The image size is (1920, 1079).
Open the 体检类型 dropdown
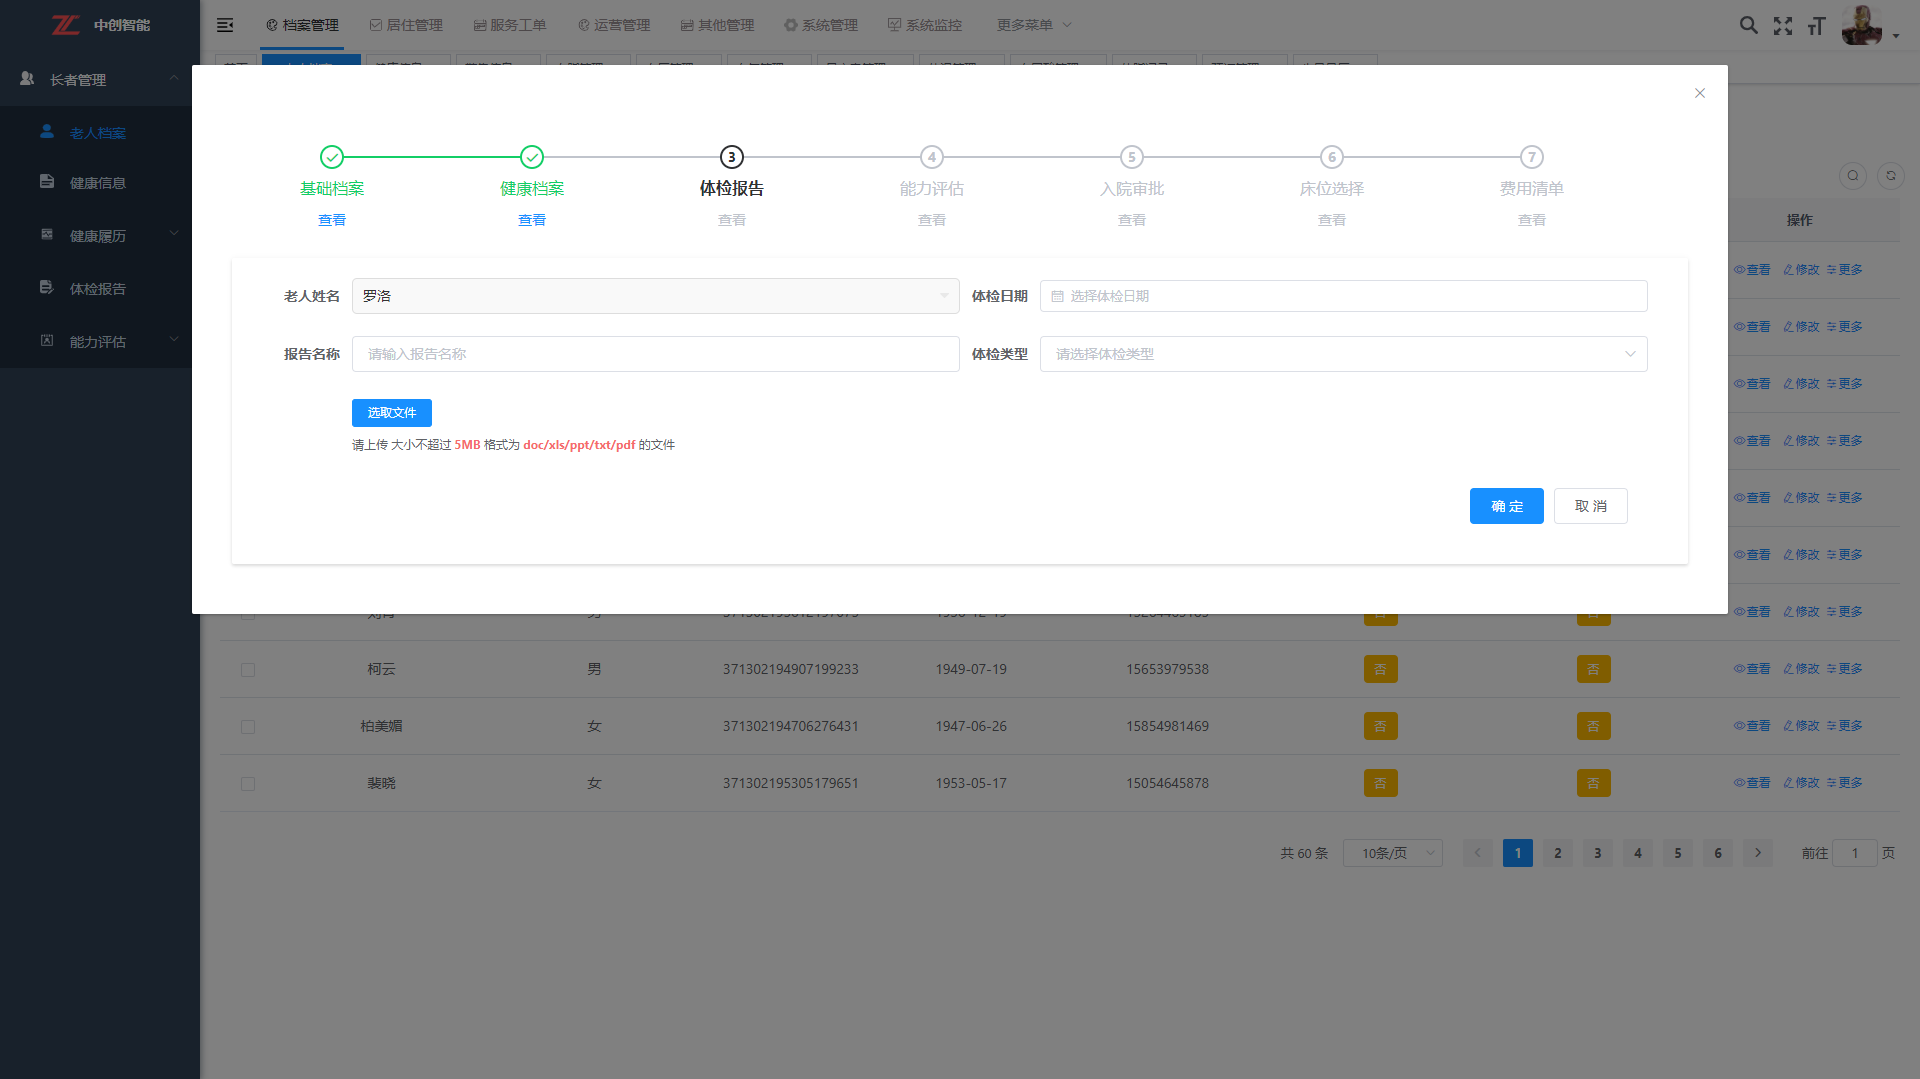1343,354
